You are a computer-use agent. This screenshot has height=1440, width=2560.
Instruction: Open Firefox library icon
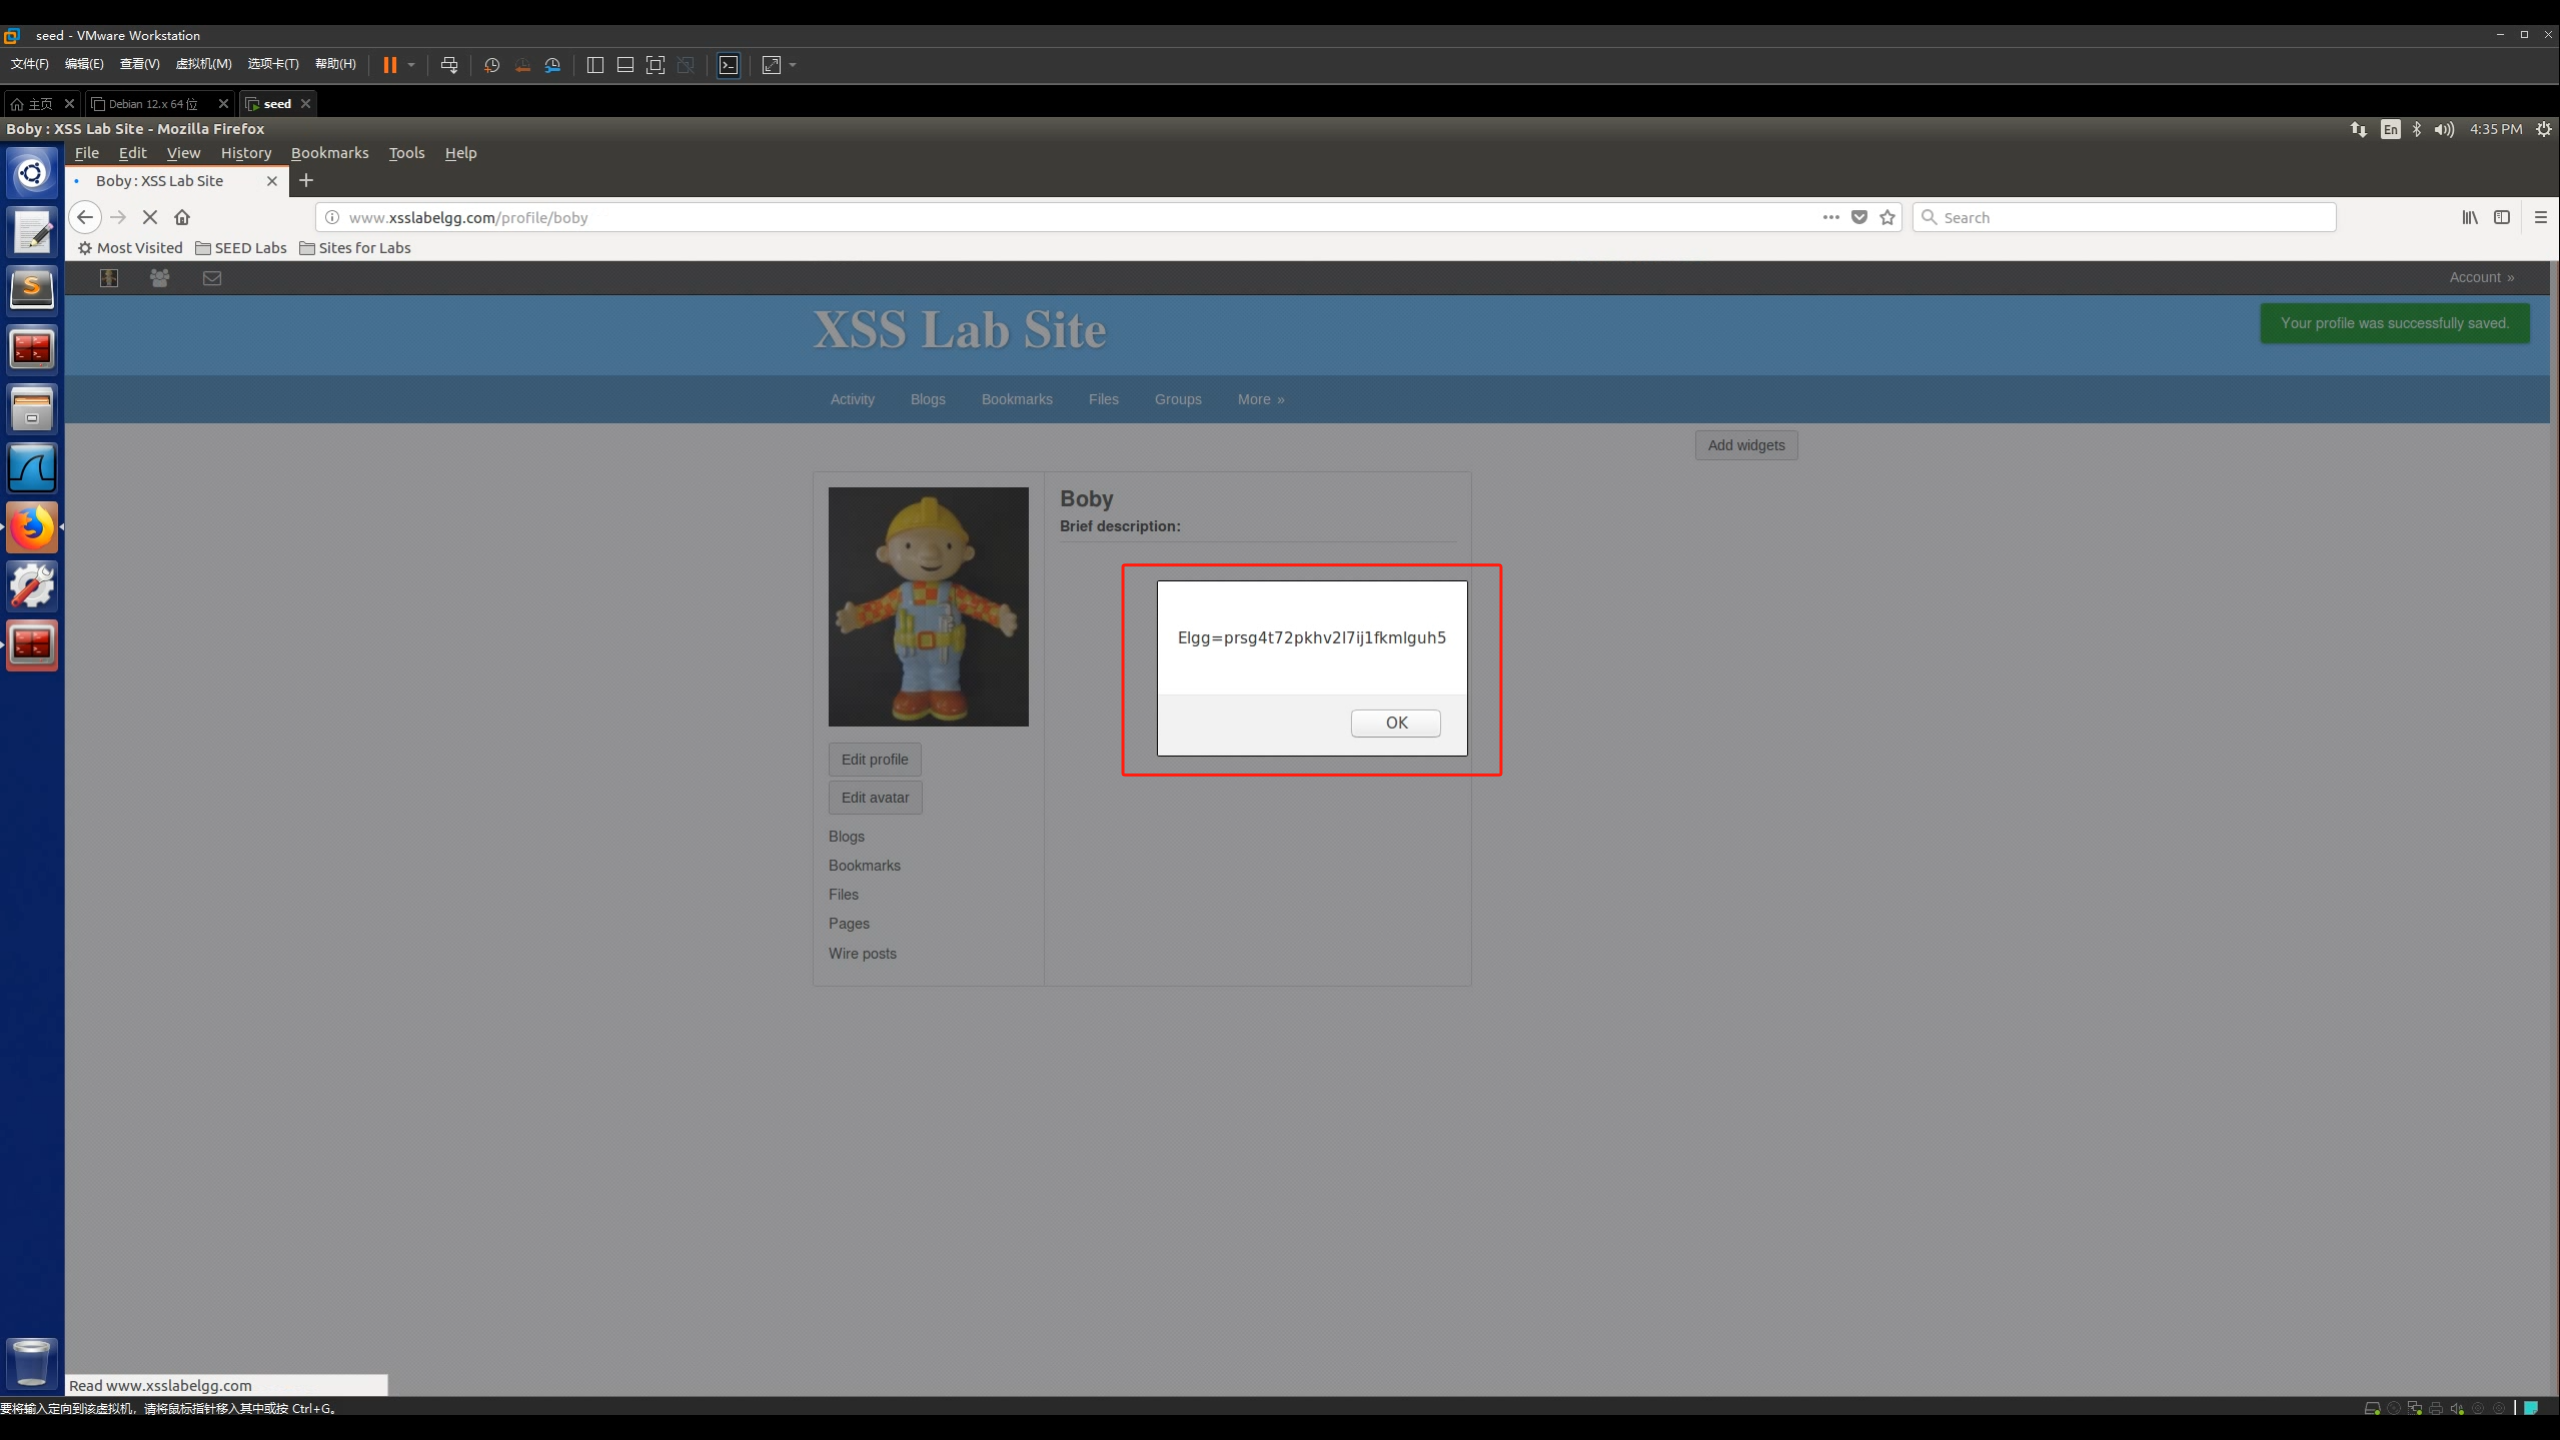(x=2469, y=217)
